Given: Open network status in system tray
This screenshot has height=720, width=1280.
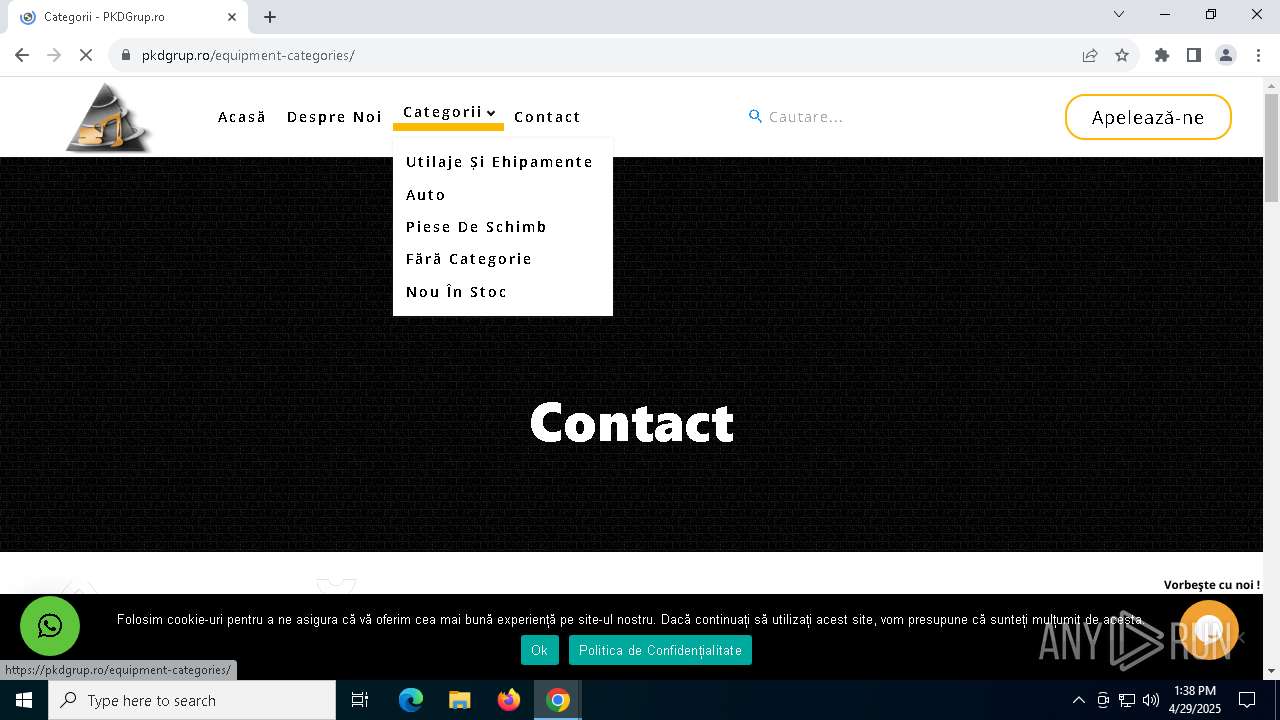Looking at the screenshot, I should tap(1127, 700).
